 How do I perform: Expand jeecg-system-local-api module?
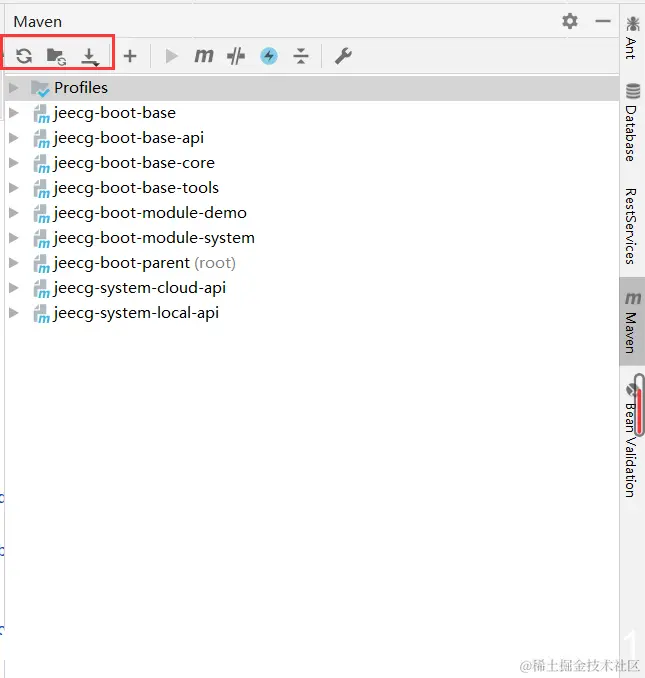pyautogui.click(x=14, y=313)
